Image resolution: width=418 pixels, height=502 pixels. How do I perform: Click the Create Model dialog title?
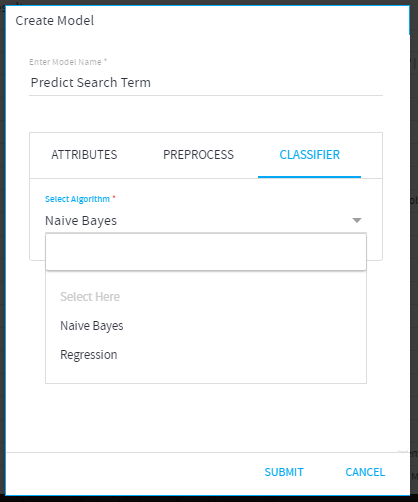point(55,21)
